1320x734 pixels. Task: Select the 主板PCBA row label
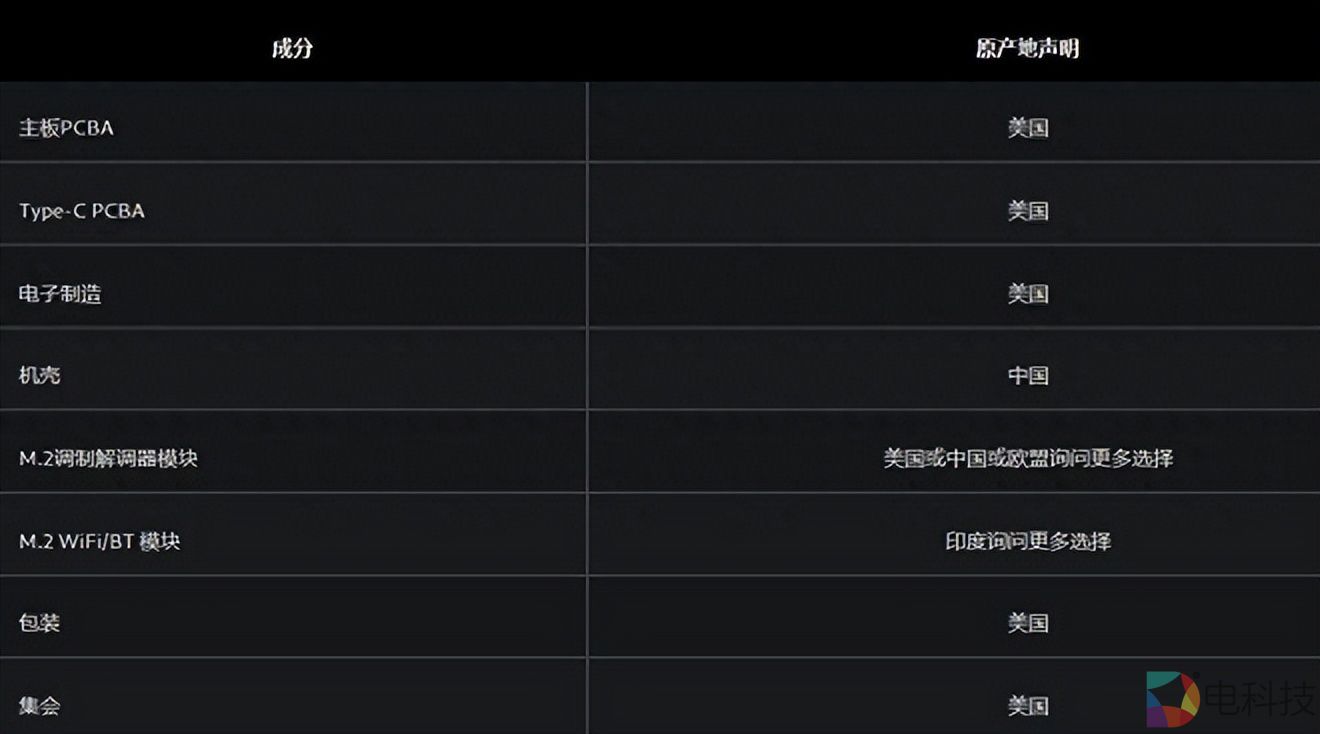coord(66,128)
